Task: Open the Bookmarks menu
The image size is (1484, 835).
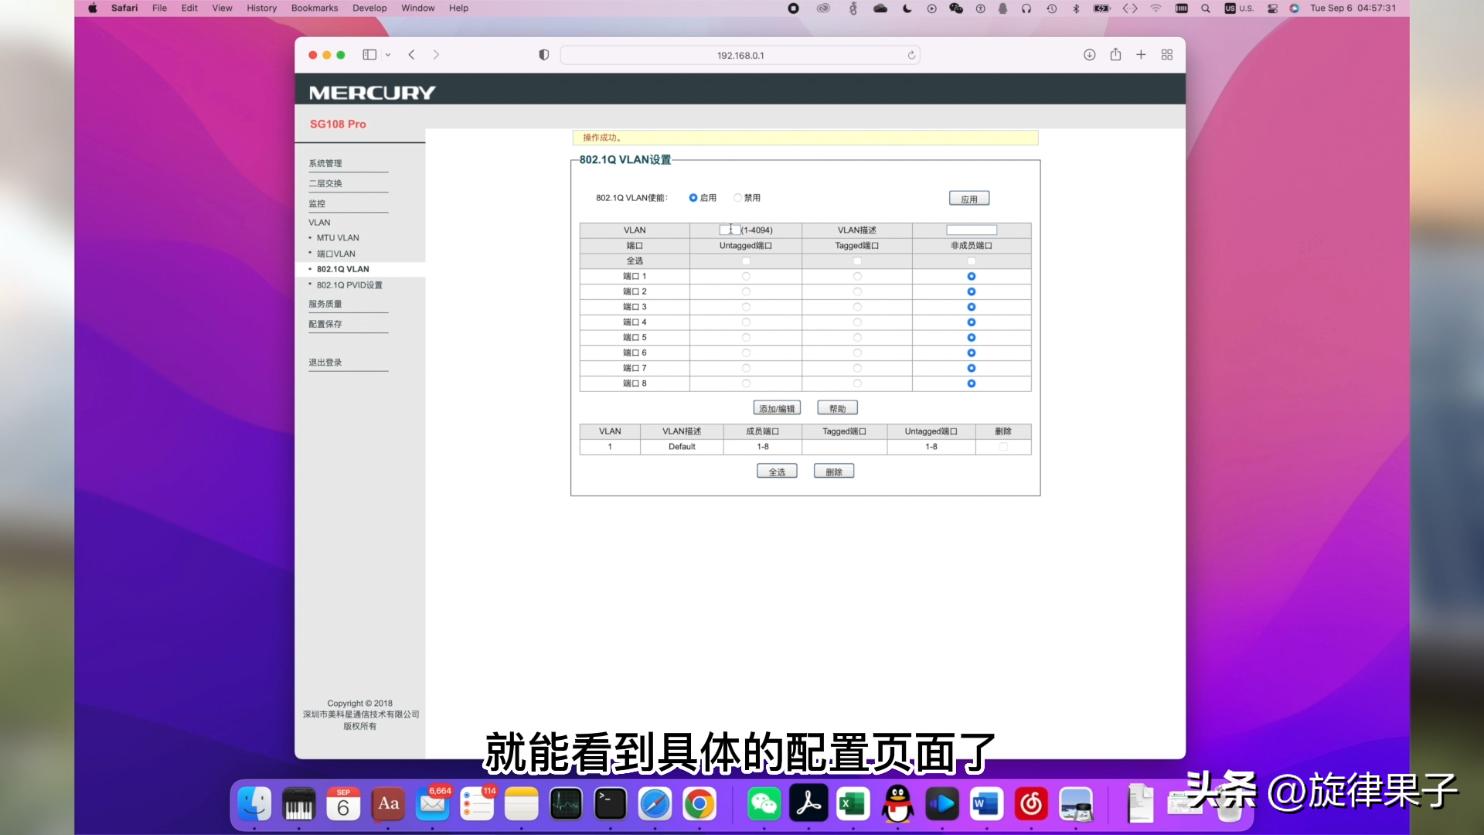Action: [x=313, y=8]
